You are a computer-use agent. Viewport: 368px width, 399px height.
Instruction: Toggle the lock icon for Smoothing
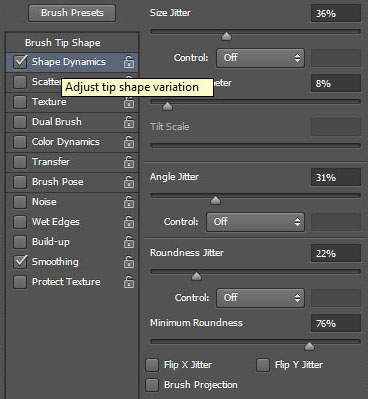point(129,262)
